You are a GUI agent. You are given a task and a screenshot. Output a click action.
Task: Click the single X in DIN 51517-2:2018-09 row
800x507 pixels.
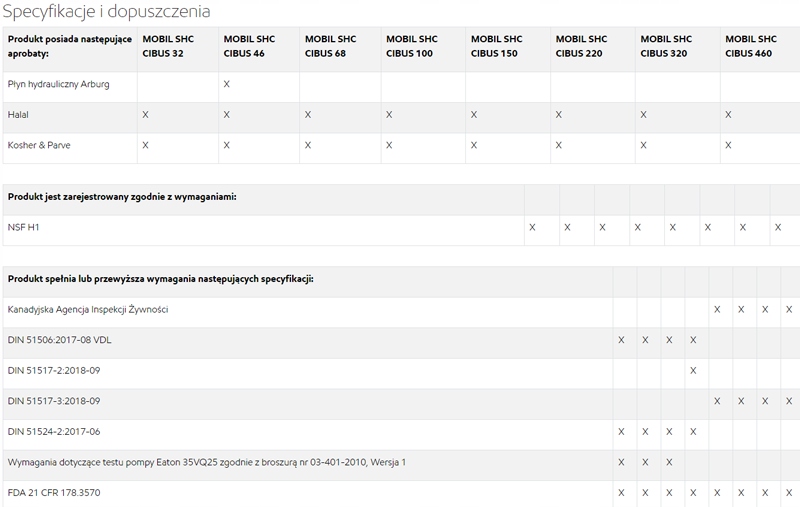[x=693, y=371]
